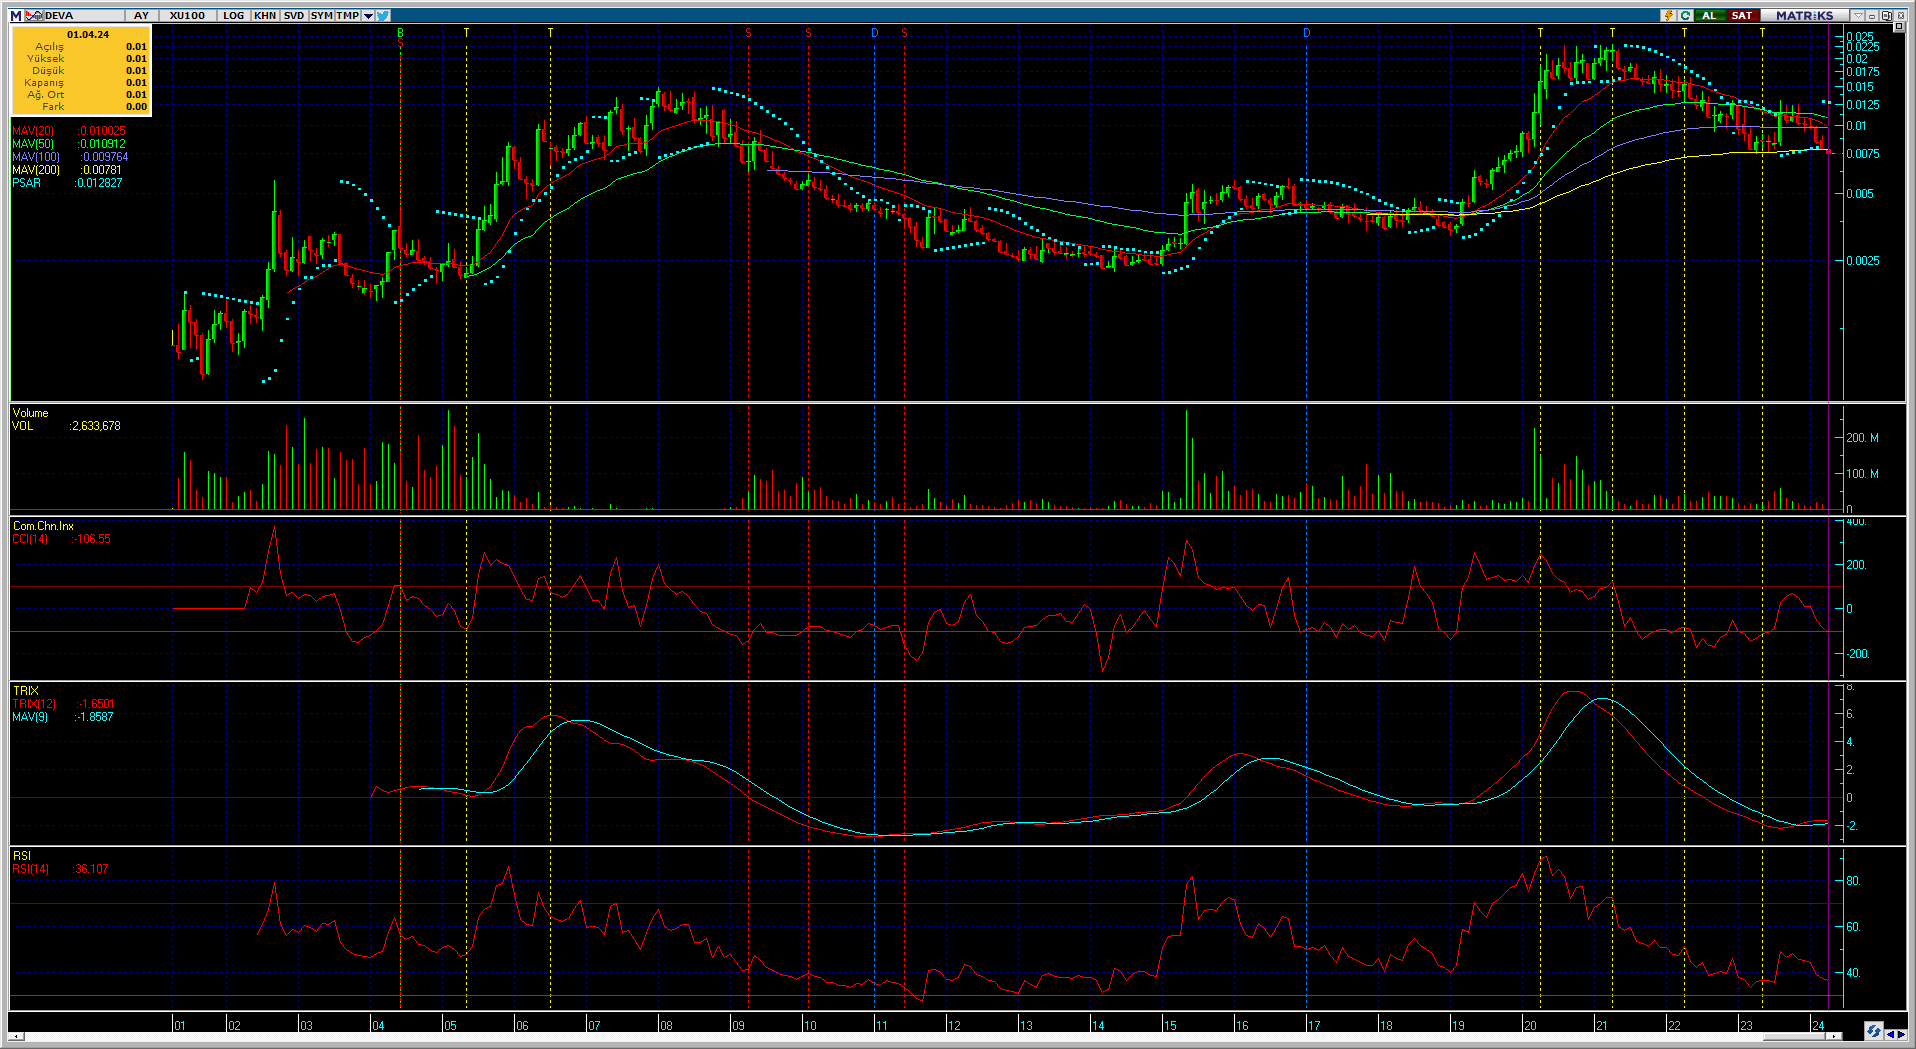The image size is (1916, 1049).
Task: Click the restore window icon at top right
Action: [1886, 15]
